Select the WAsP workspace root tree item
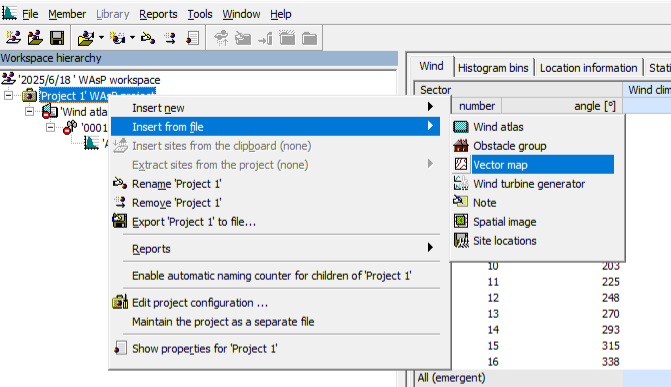The height and width of the screenshot is (387, 671). [x=90, y=80]
